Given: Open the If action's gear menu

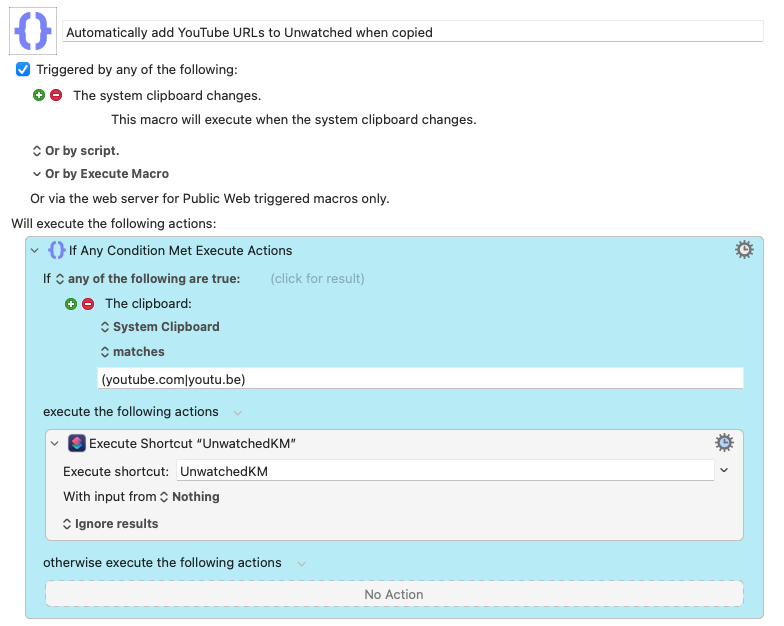Looking at the screenshot, I should point(744,250).
